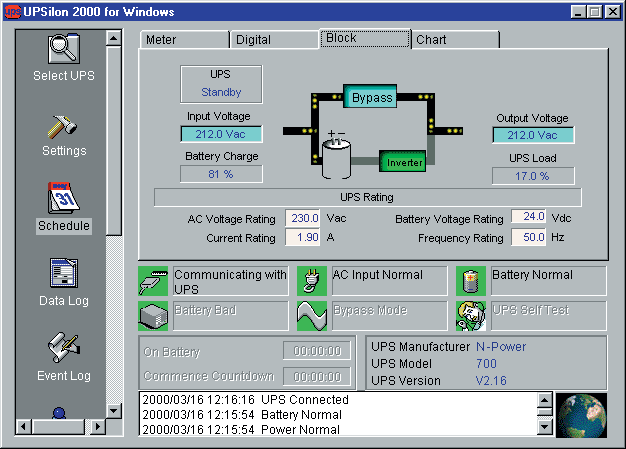Screen dimensions: 626x449
Task: Click sidebar horizontal scroll left arrow
Action: [24, 427]
